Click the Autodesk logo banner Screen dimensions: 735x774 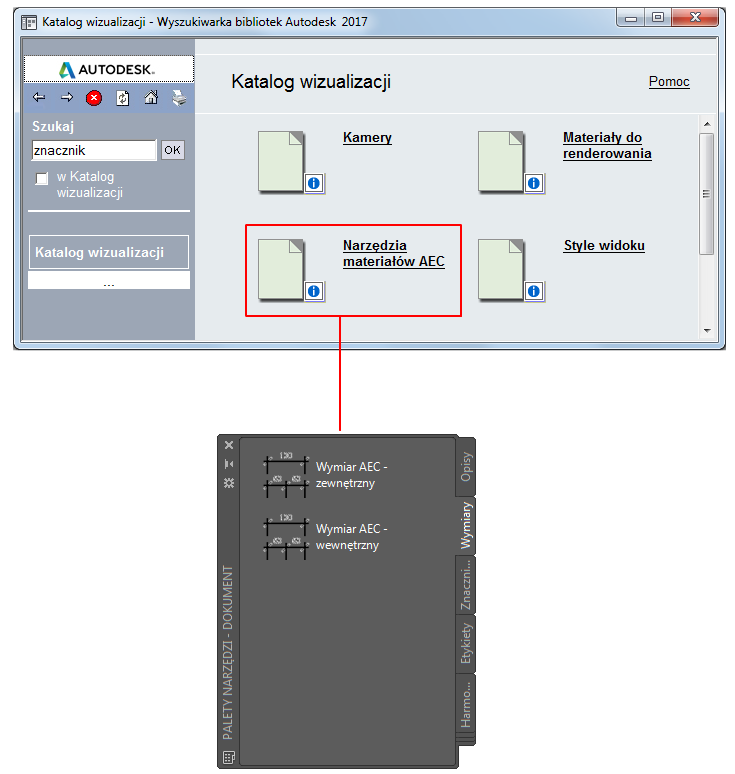(x=109, y=69)
